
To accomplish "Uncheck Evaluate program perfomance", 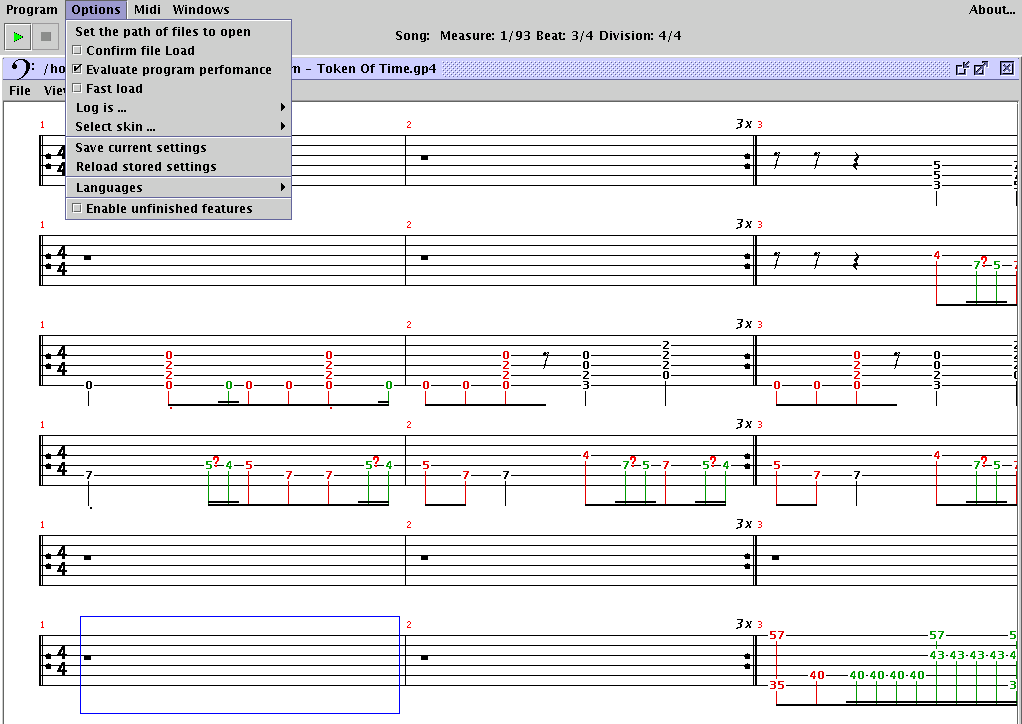I will point(77,70).
